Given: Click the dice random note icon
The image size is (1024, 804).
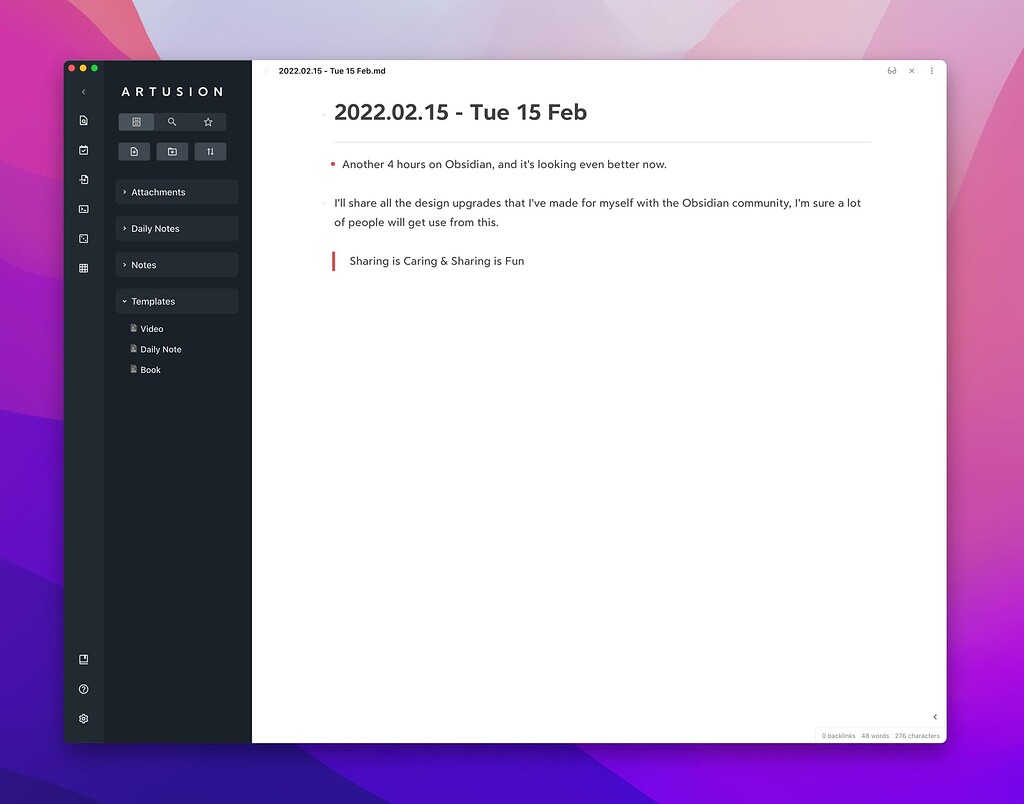Looking at the screenshot, I should point(84,239).
